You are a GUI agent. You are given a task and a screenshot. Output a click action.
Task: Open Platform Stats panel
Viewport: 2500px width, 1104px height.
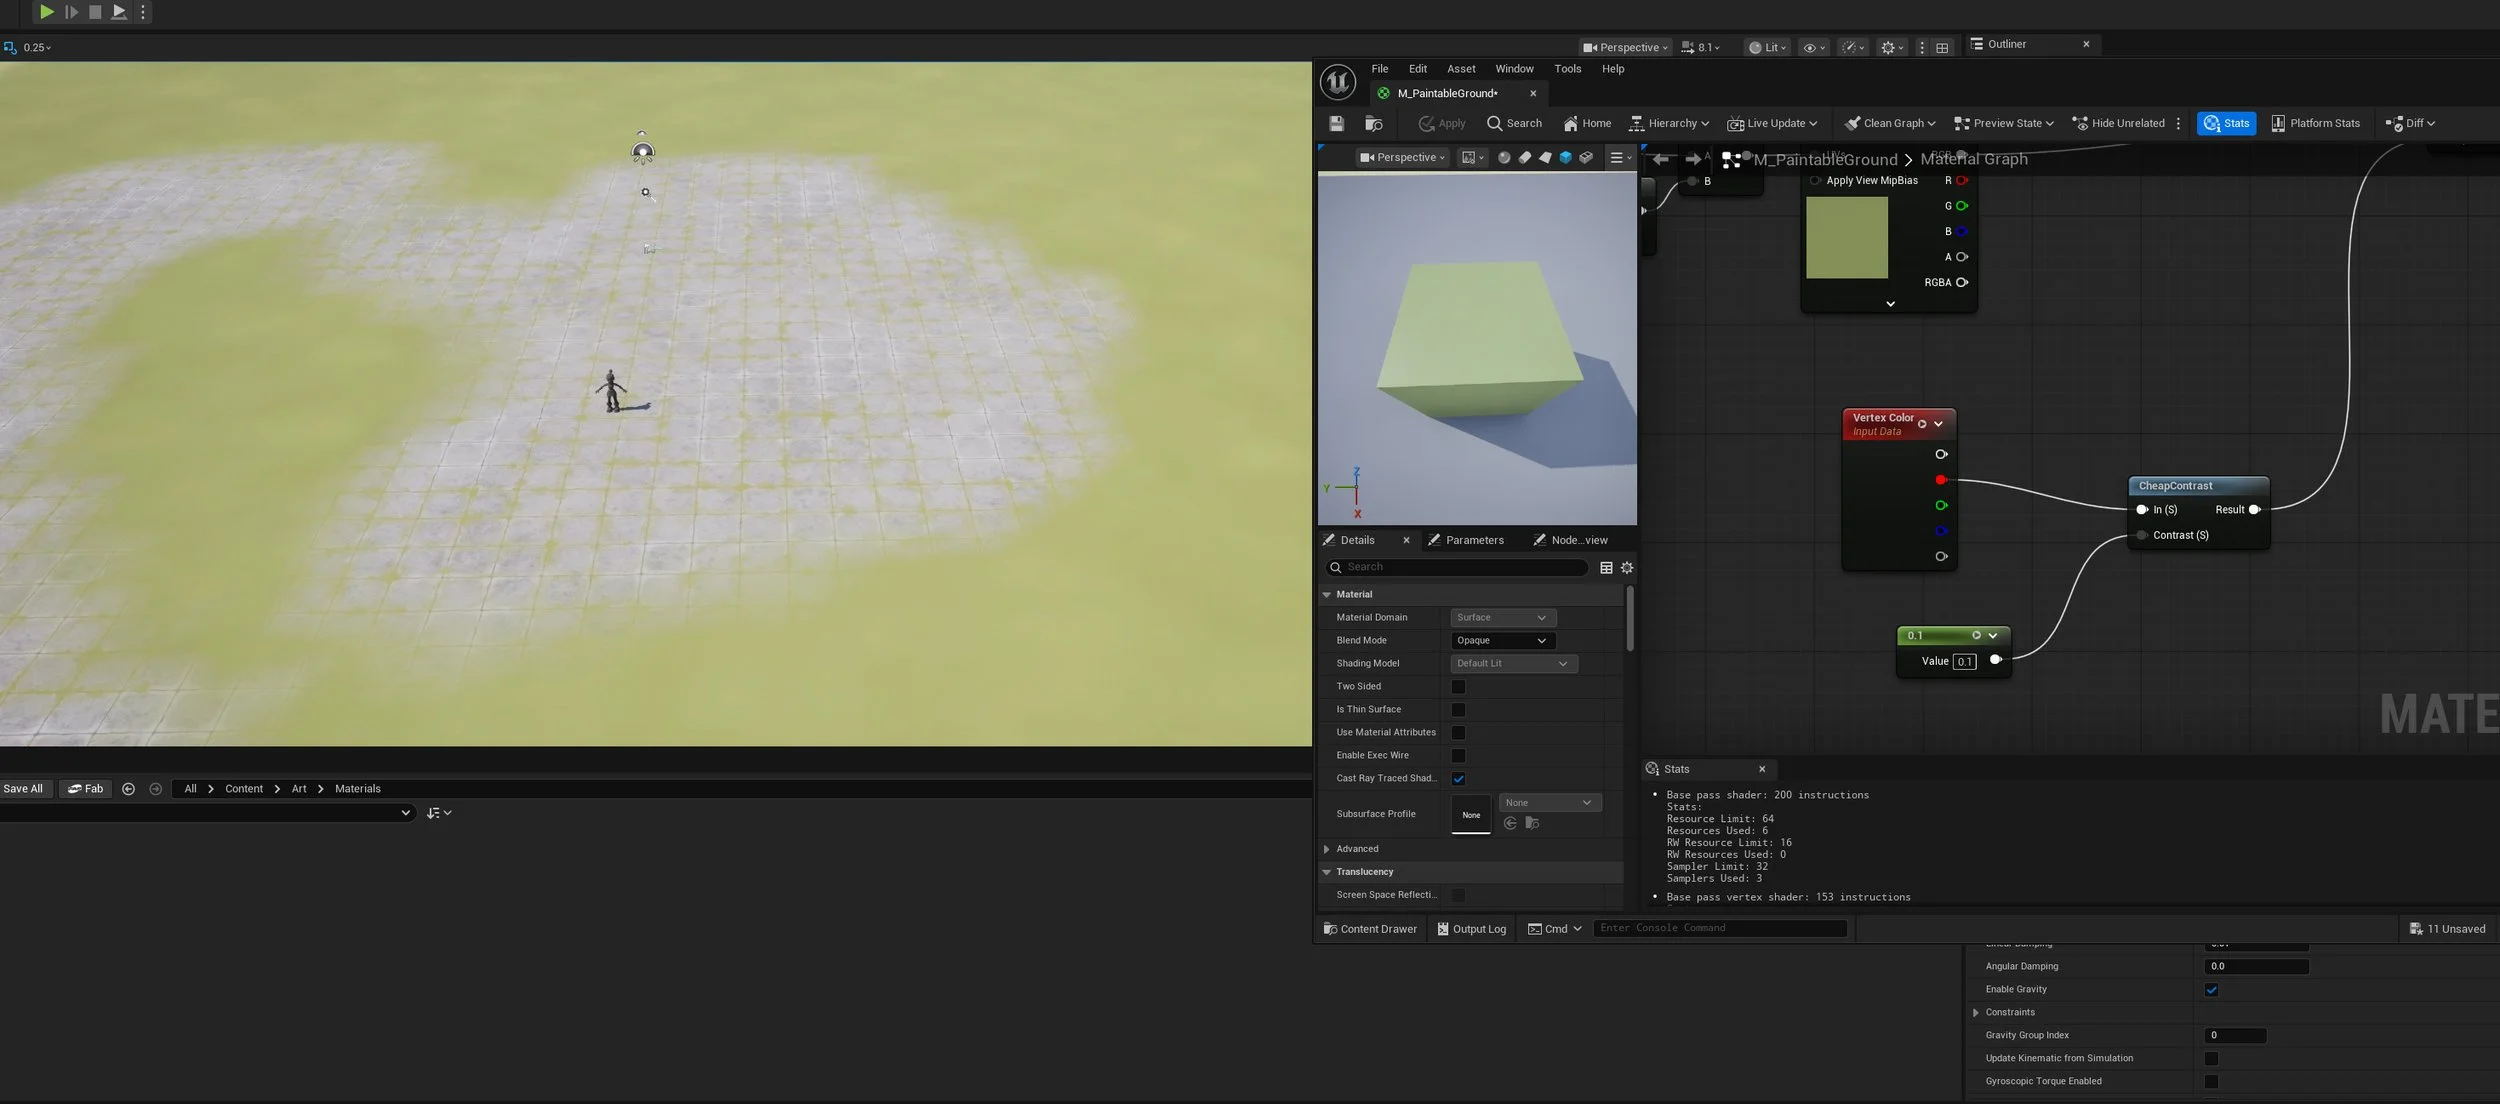(x=2315, y=123)
